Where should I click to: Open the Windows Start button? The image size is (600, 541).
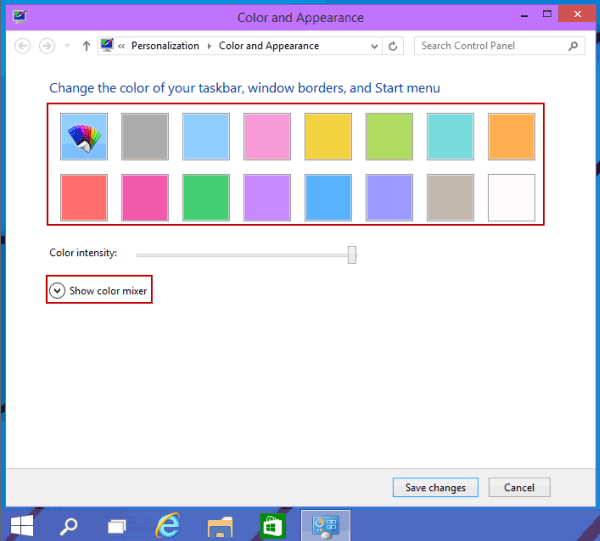tap(22, 526)
